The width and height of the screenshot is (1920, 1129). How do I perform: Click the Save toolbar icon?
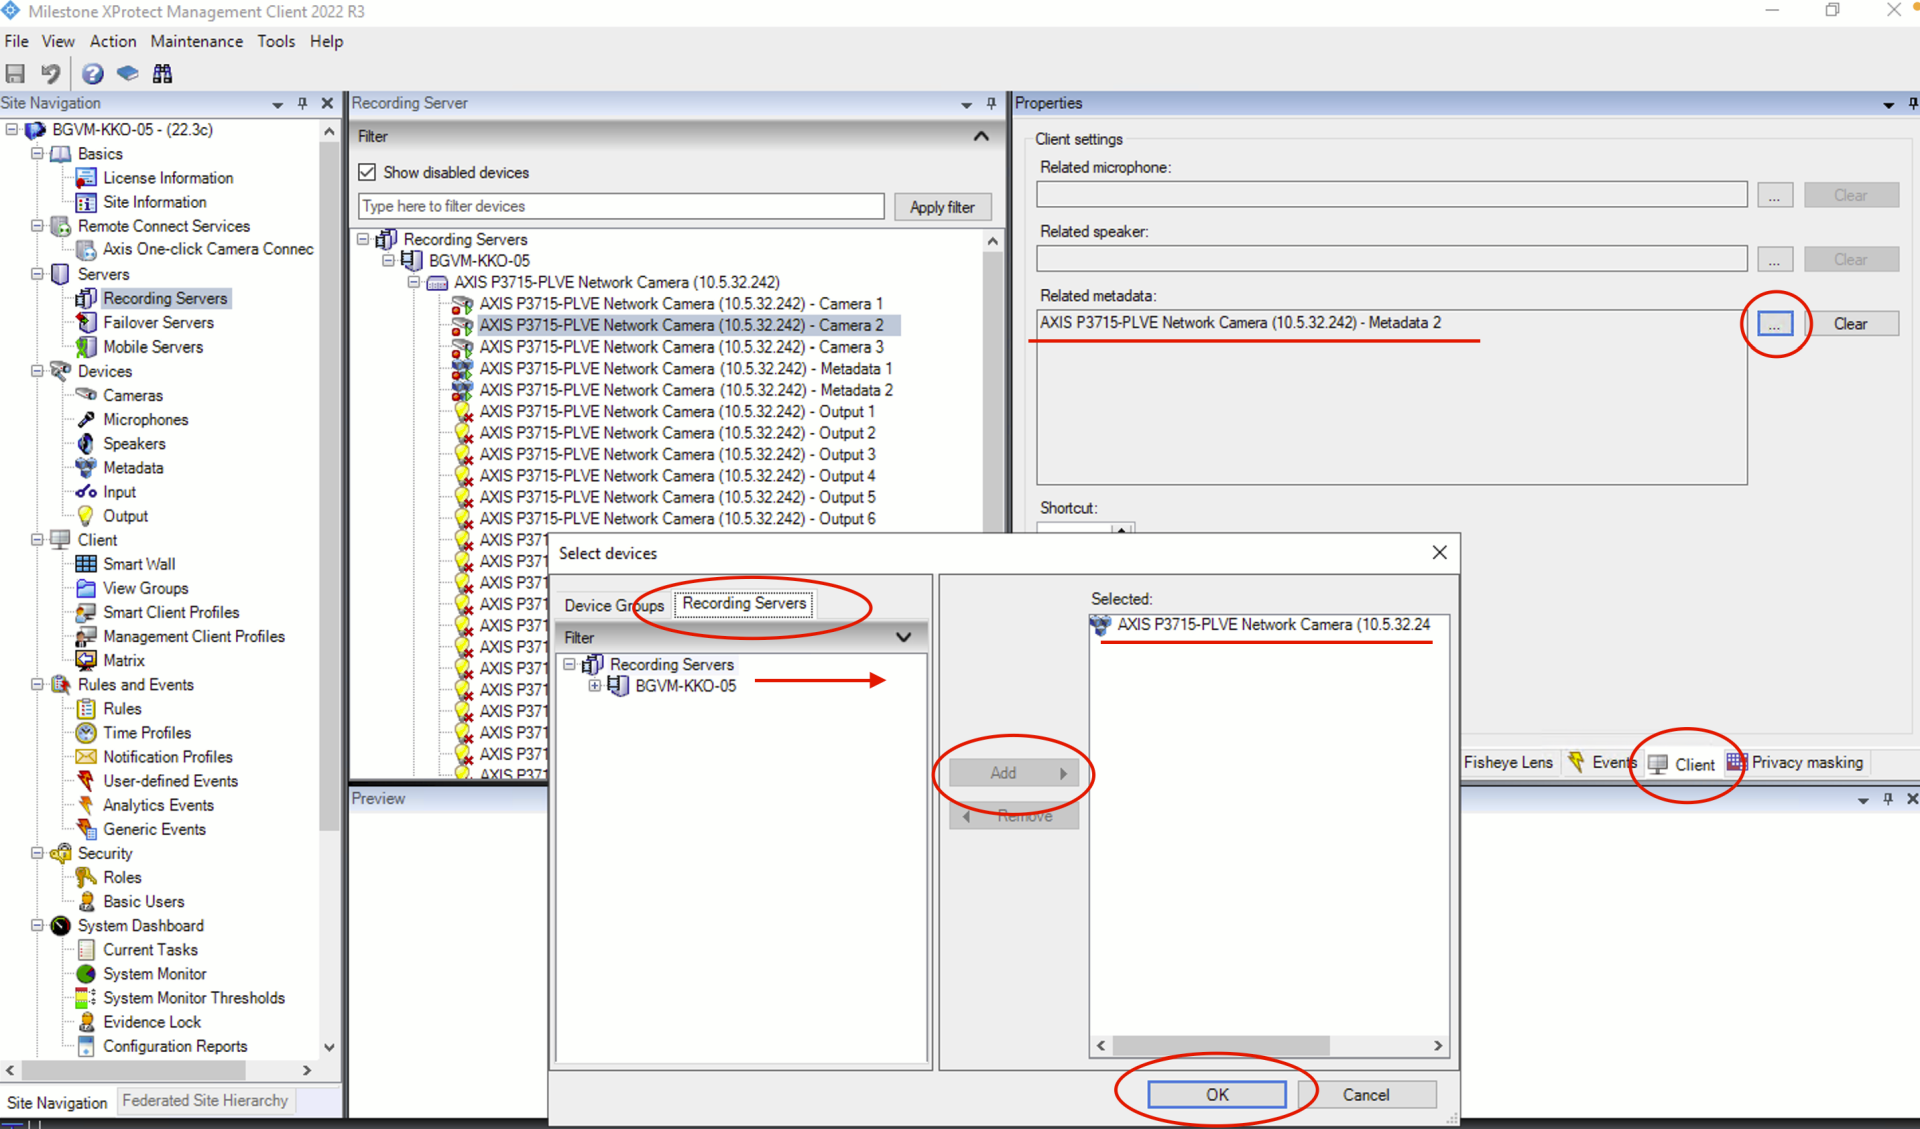[x=15, y=73]
